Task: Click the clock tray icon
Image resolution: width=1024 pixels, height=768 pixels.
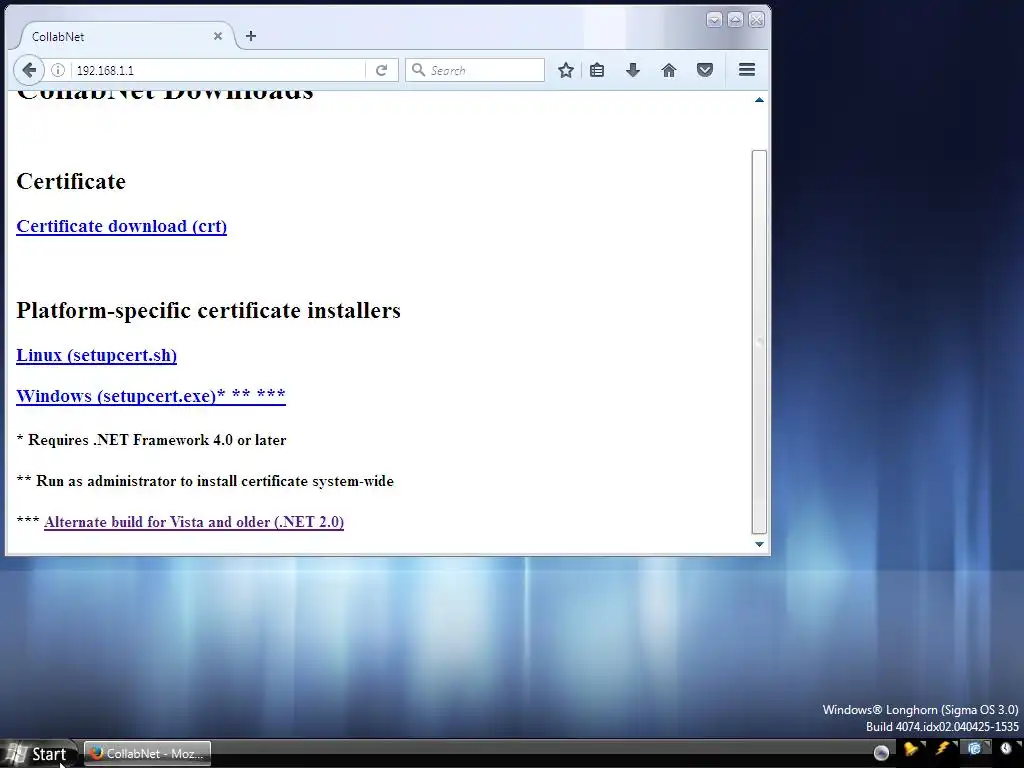Action: tap(1006, 749)
